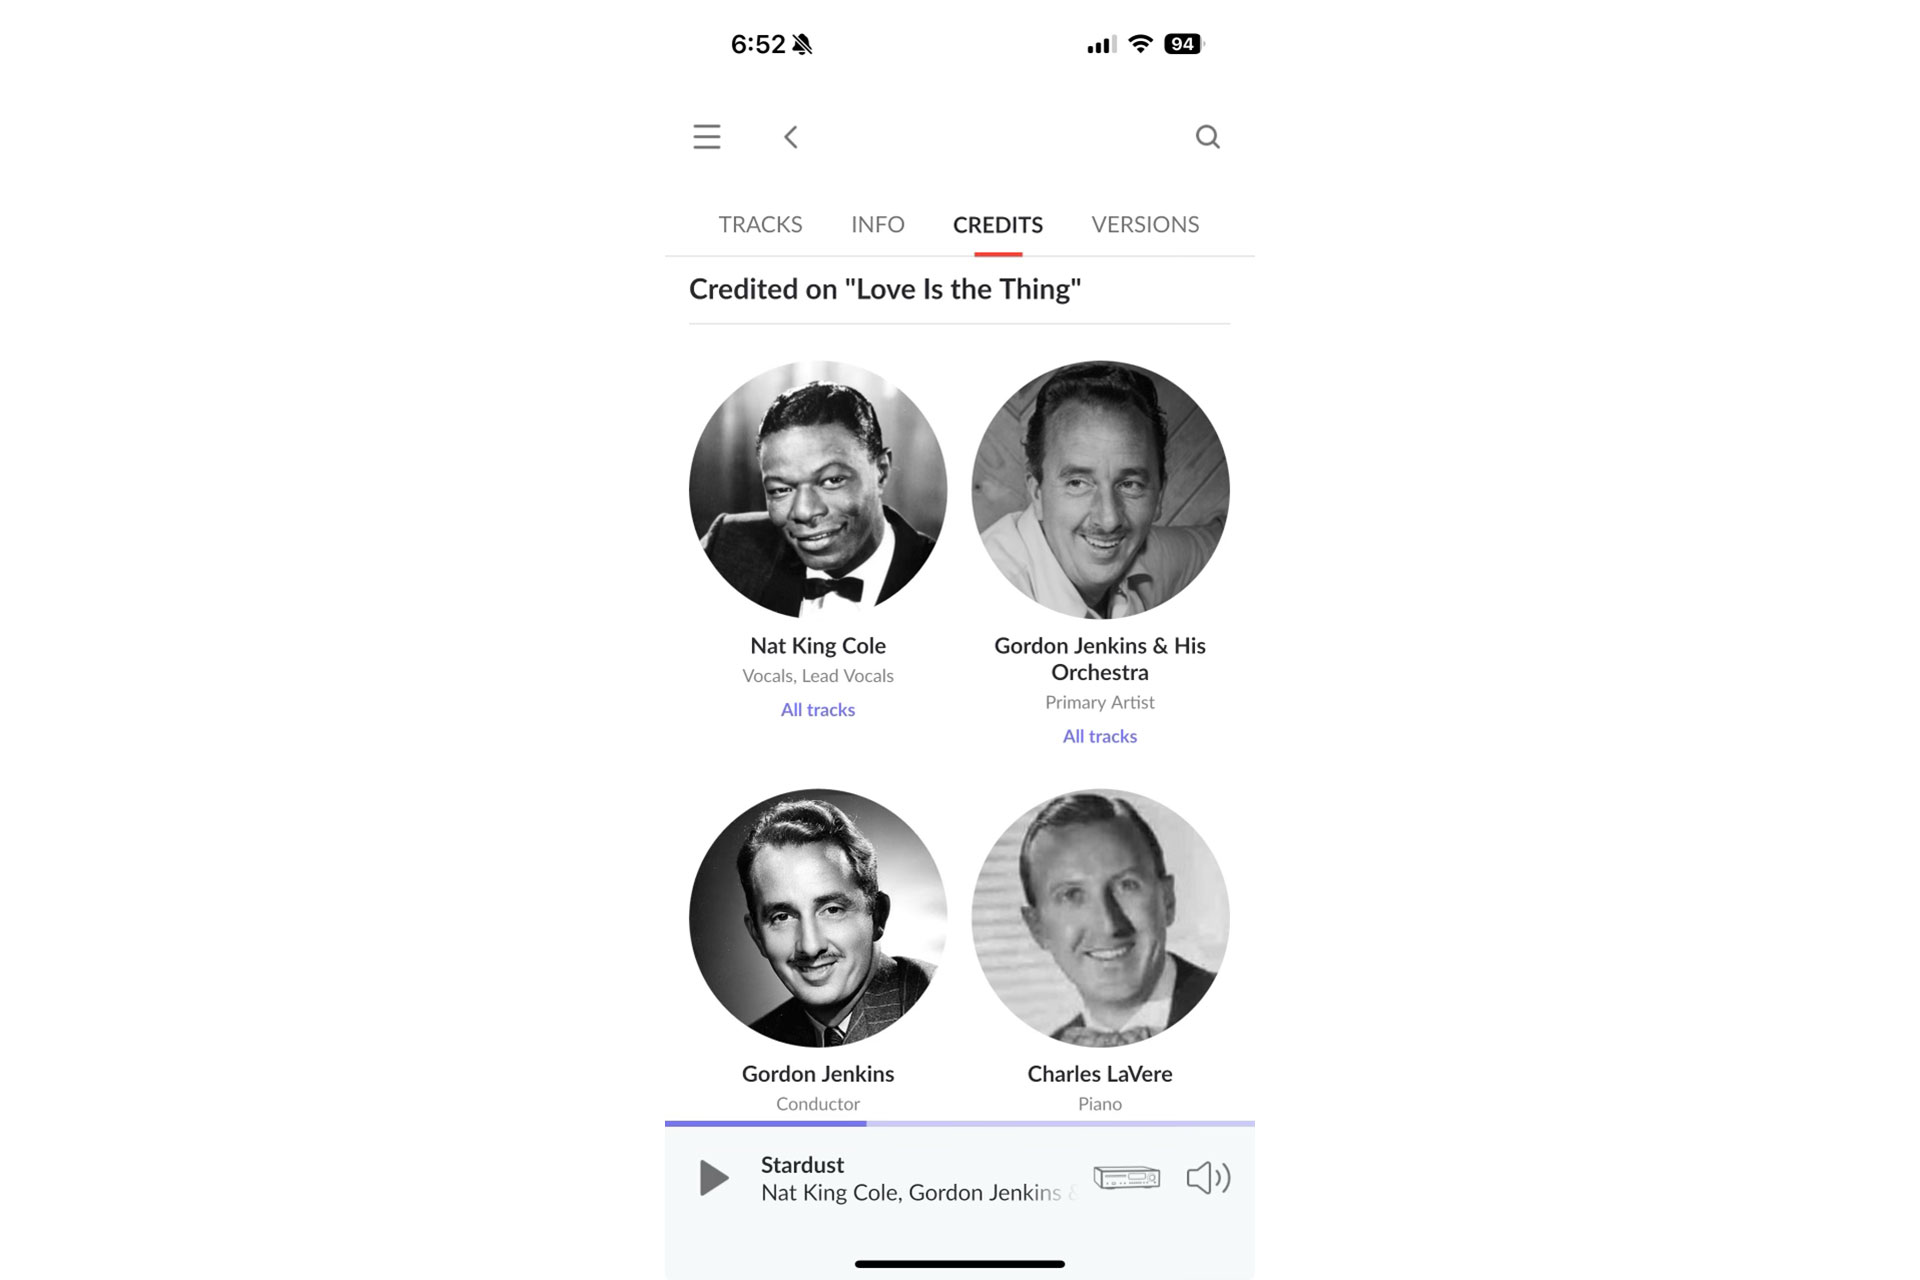Switch to the TRACKS tab

tap(760, 224)
